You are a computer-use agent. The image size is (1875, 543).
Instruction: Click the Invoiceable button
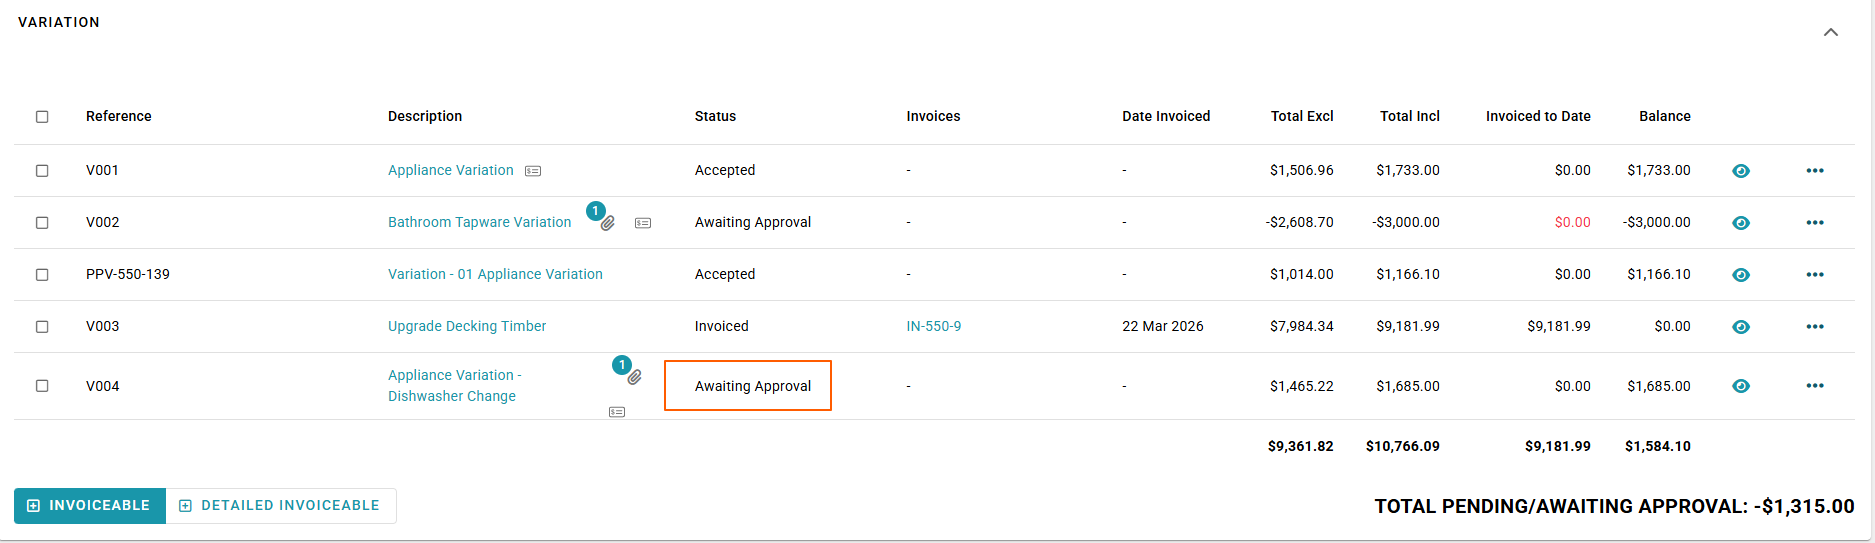tap(90, 506)
